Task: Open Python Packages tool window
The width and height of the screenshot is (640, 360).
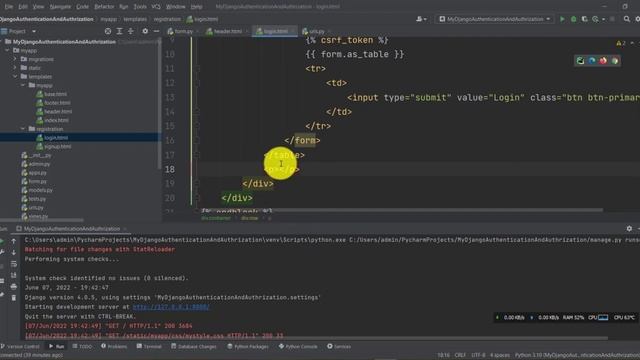Action: (248, 347)
